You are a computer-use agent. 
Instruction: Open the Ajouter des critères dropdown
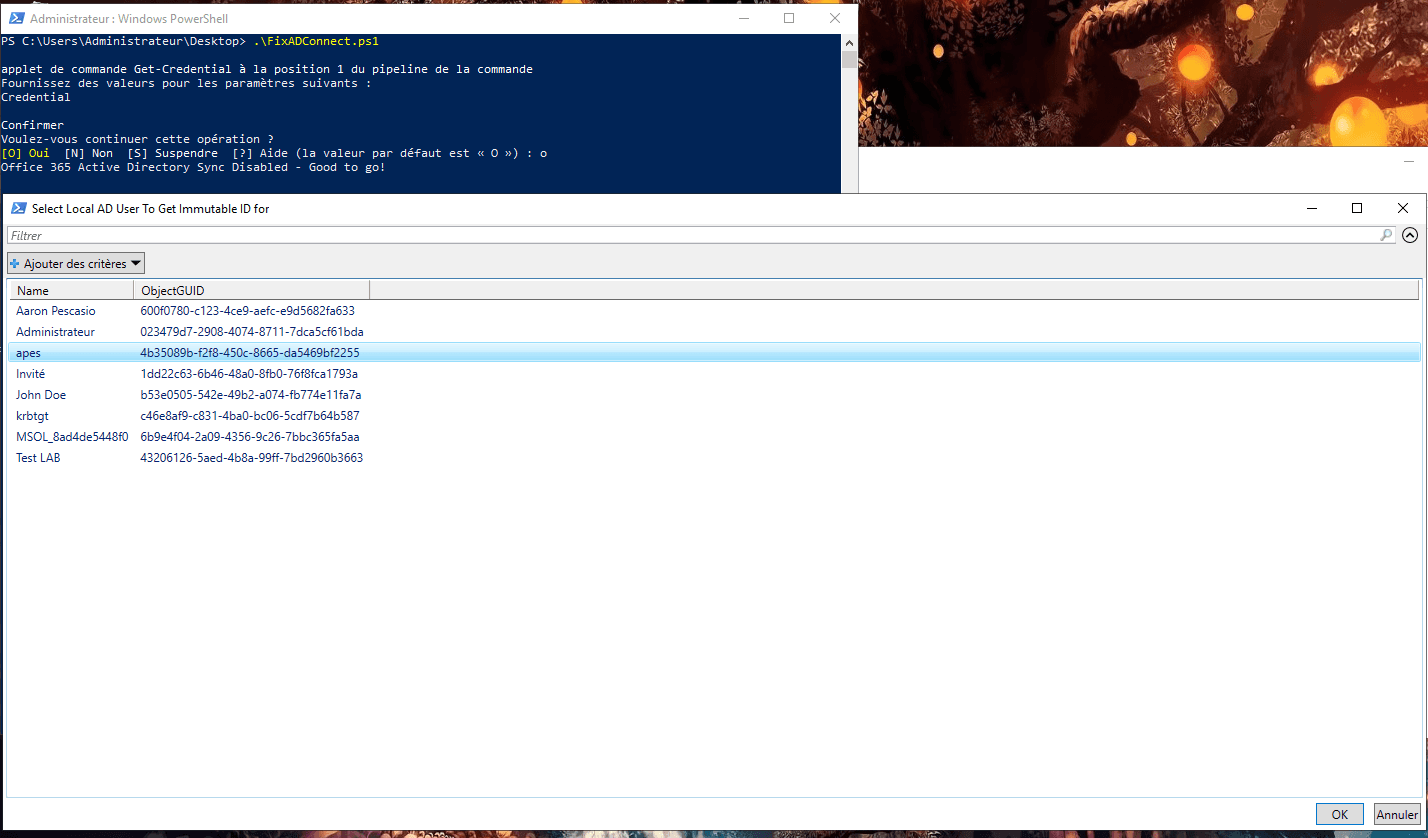[76, 264]
